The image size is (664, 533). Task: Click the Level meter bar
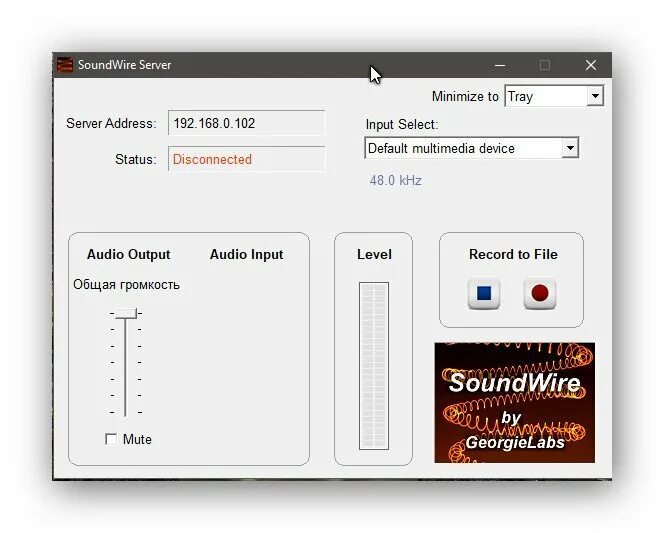pyautogui.click(x=374, y=366)
